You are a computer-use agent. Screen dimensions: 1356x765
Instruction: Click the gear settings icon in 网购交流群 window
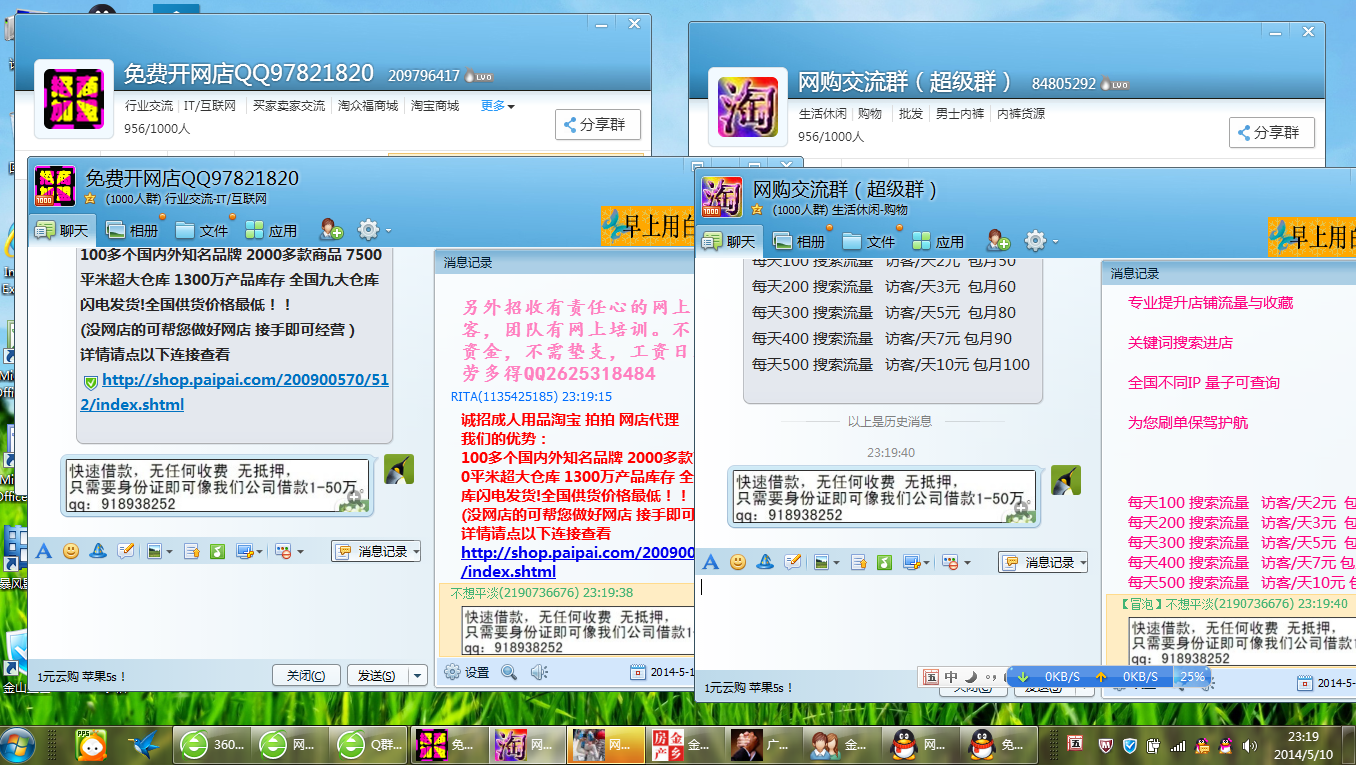click(x=1035, y=240)
